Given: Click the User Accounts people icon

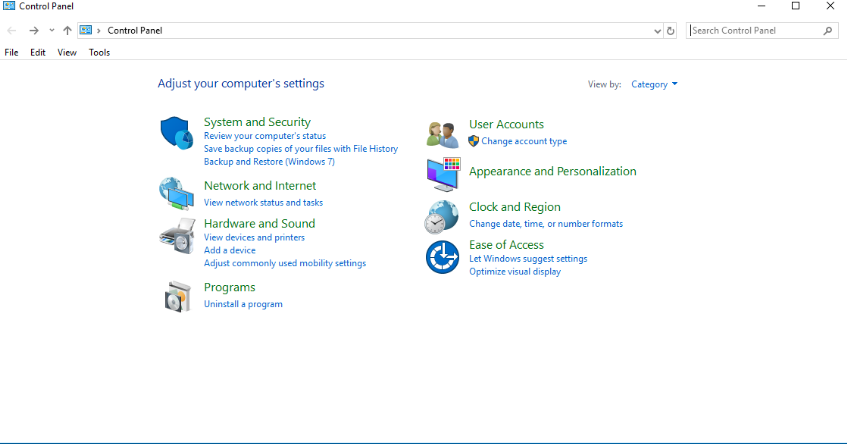Looking at the screenshot, I should click(x=441, y=134).
